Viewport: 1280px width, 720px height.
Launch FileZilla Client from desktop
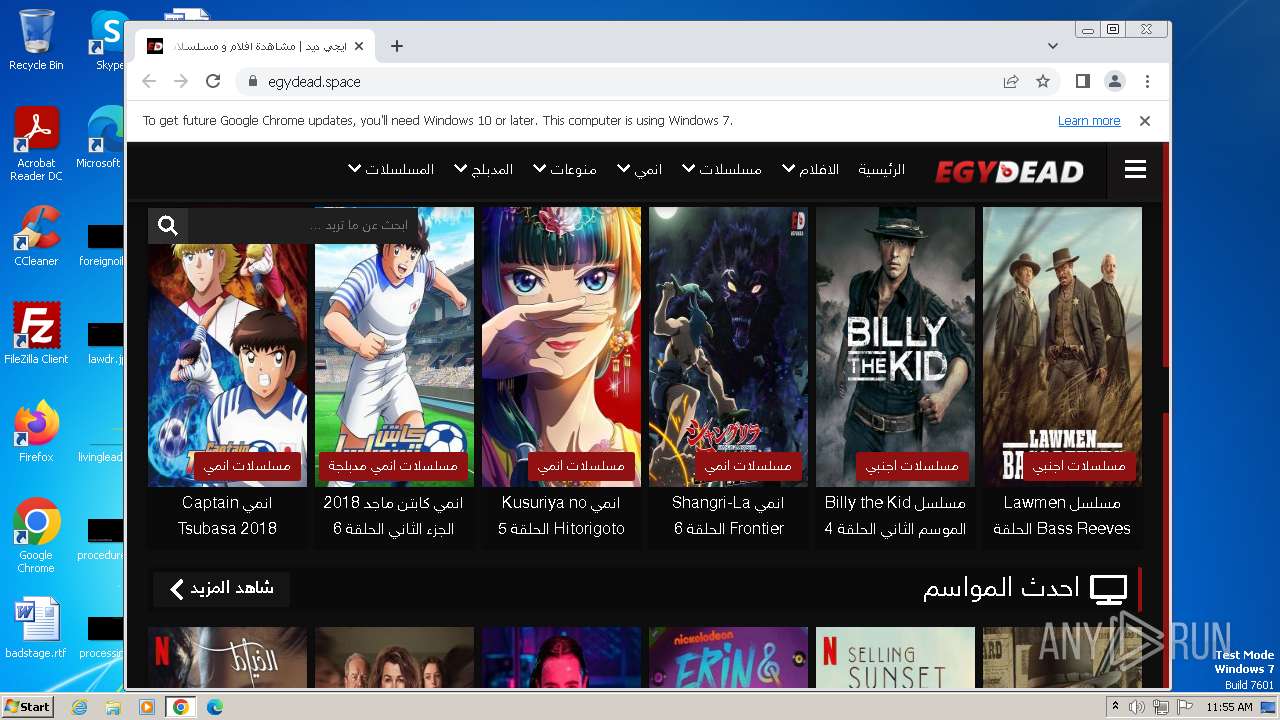[x=36, y=334]
